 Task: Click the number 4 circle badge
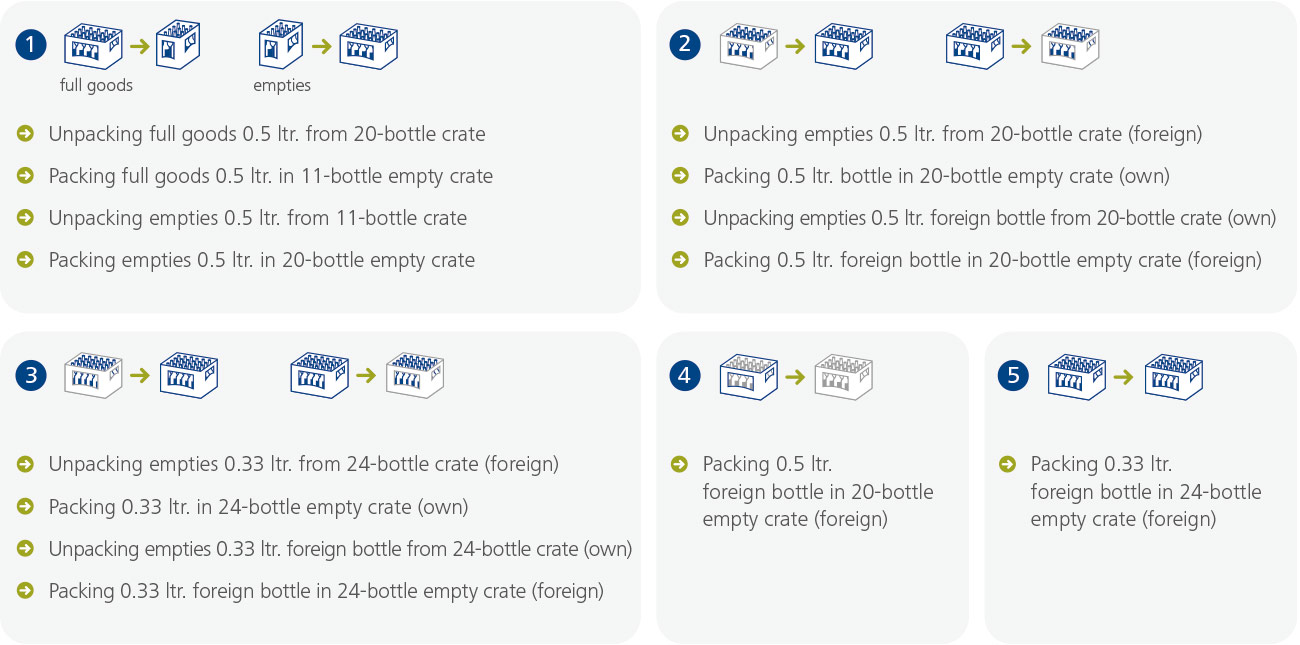pyautogui.click(x=685, y=375)
